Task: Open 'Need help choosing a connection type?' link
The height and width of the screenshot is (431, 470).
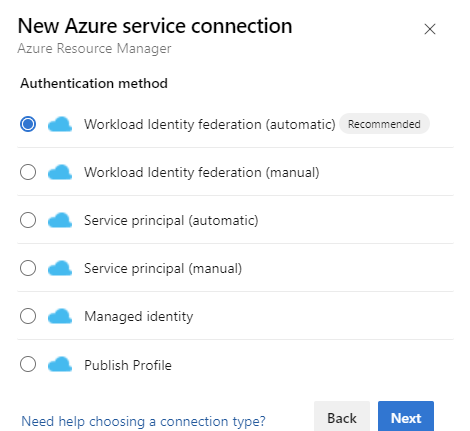Action: coord(143,421)
